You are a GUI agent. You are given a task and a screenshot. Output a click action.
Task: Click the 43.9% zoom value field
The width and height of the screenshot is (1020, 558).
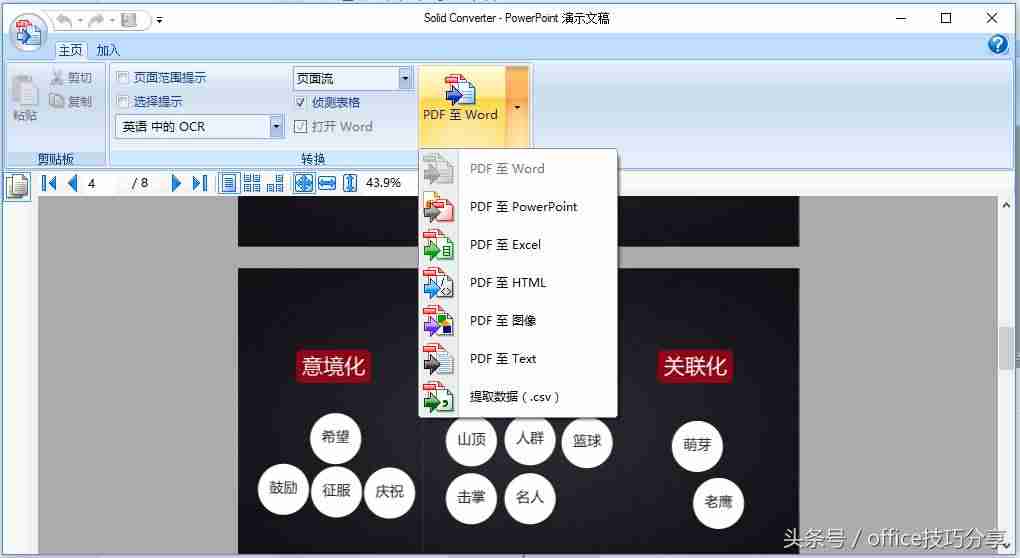tap(384, 183)
